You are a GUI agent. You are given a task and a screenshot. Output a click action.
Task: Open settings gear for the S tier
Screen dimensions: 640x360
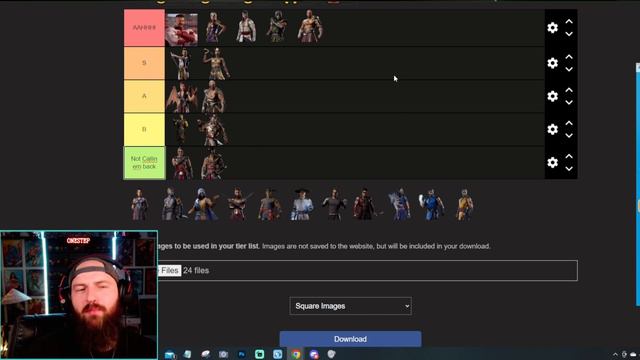(552, 63)
